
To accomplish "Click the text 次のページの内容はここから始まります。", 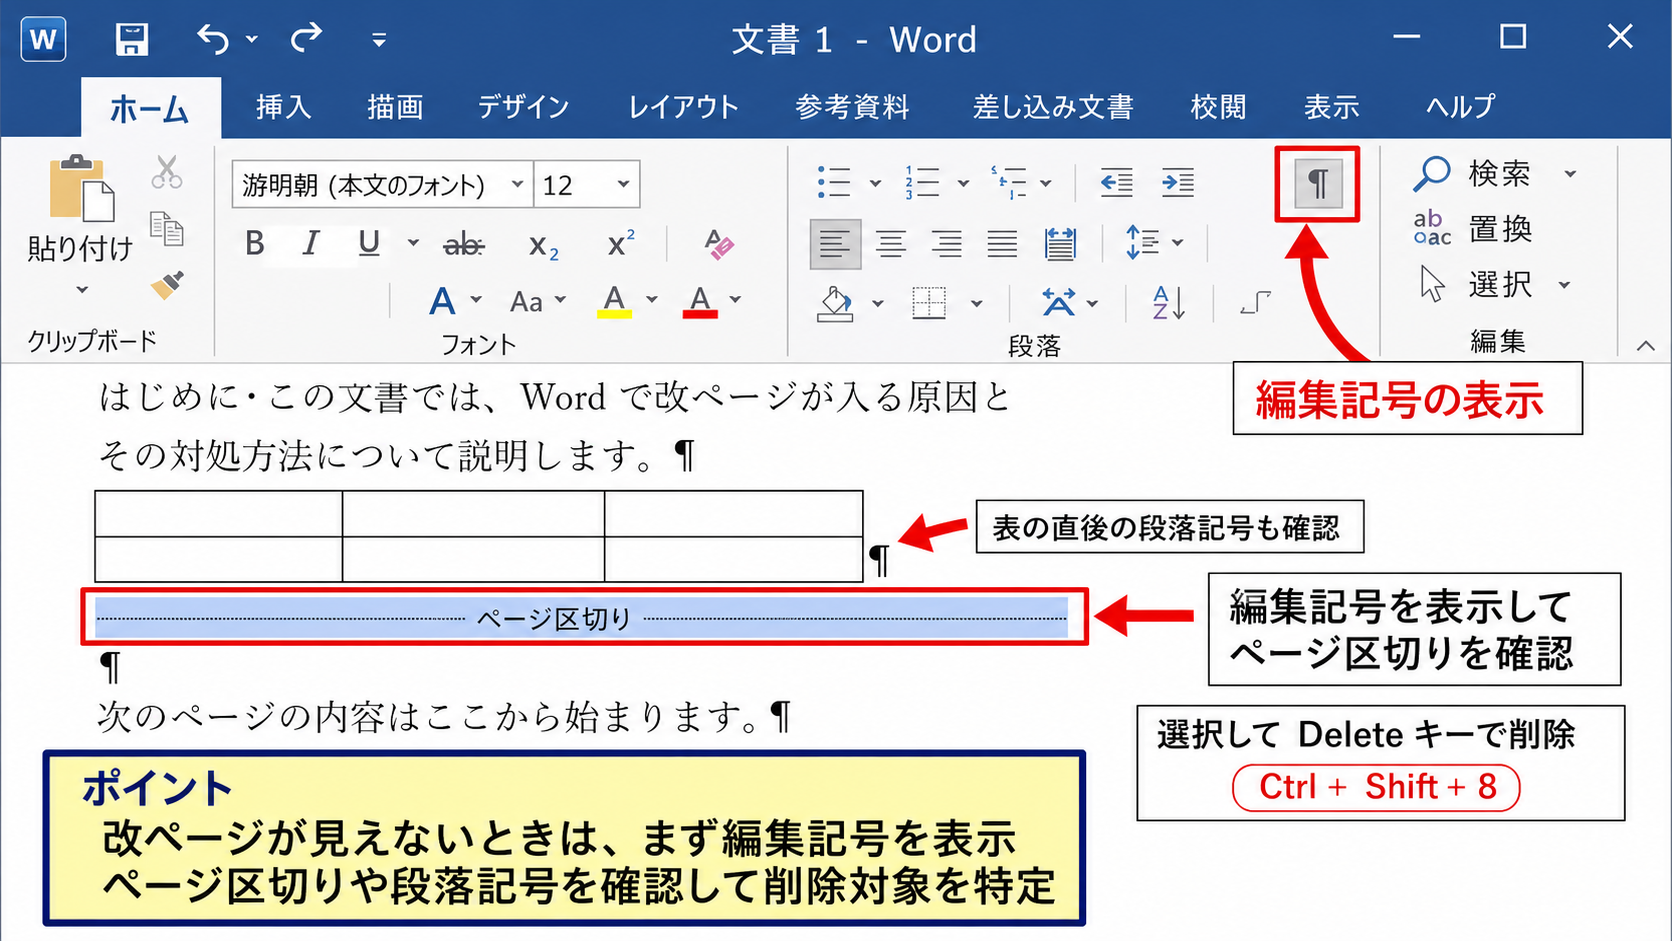I will point(432,717).
